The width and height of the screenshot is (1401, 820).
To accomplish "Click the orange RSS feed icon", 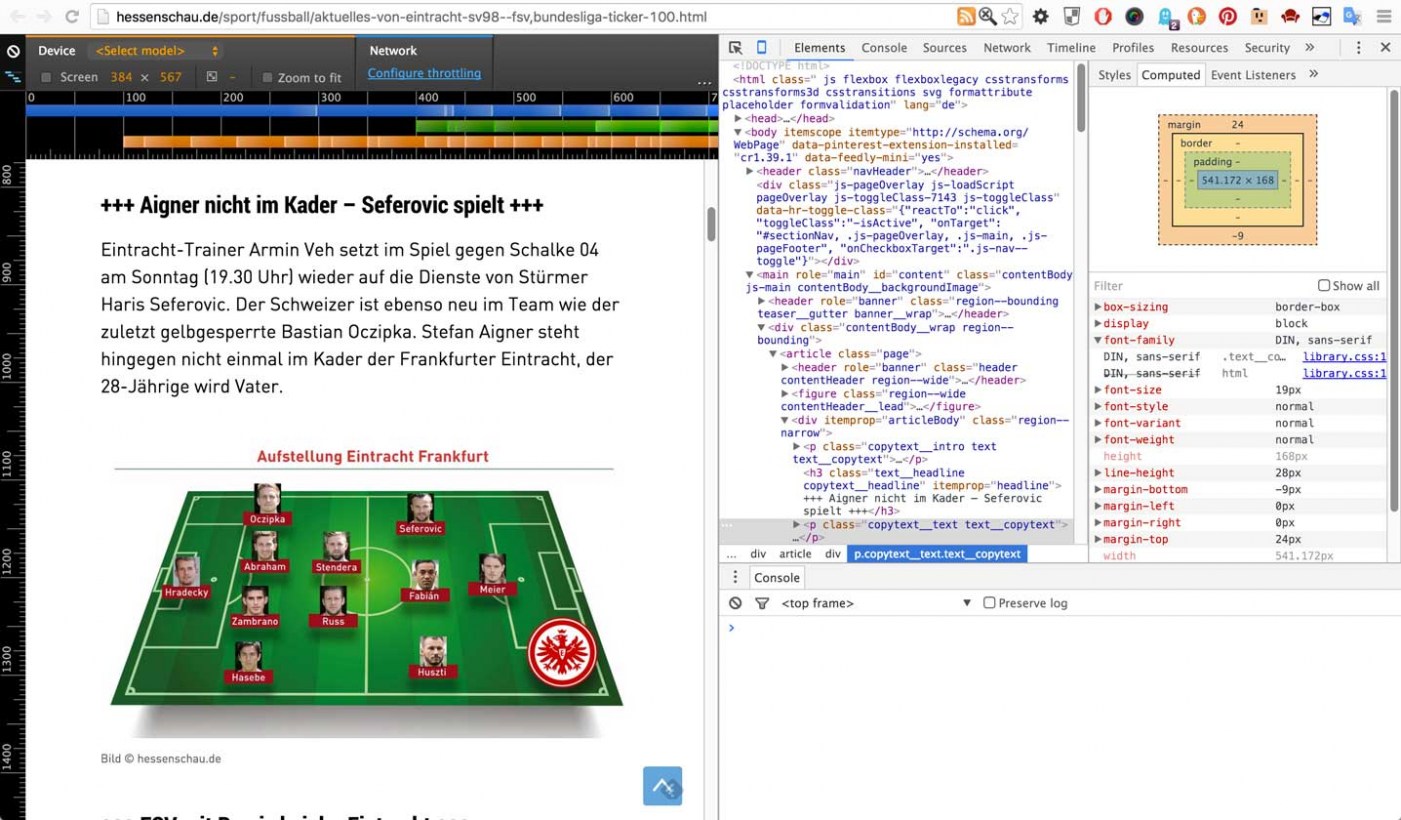I will (x=966, y=16).
